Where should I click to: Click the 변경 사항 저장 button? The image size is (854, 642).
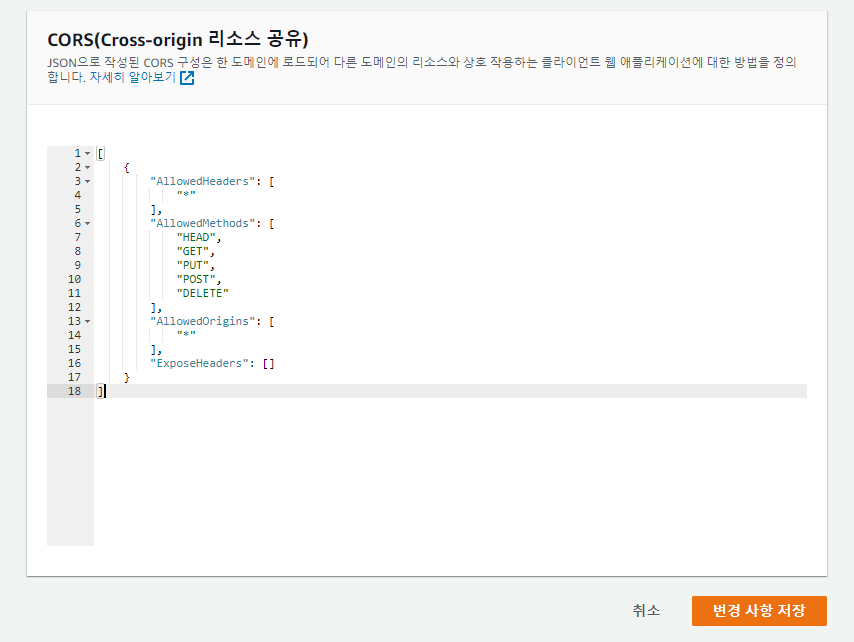(759, 610)
